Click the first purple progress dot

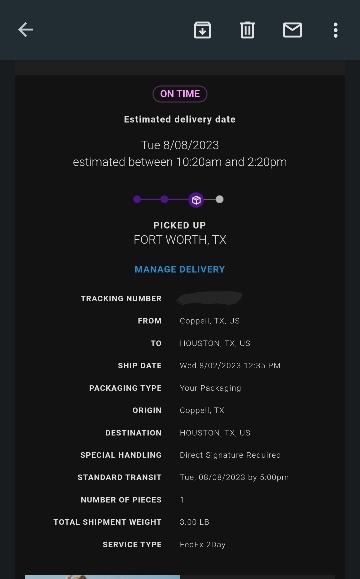click(x=137, y=199)
